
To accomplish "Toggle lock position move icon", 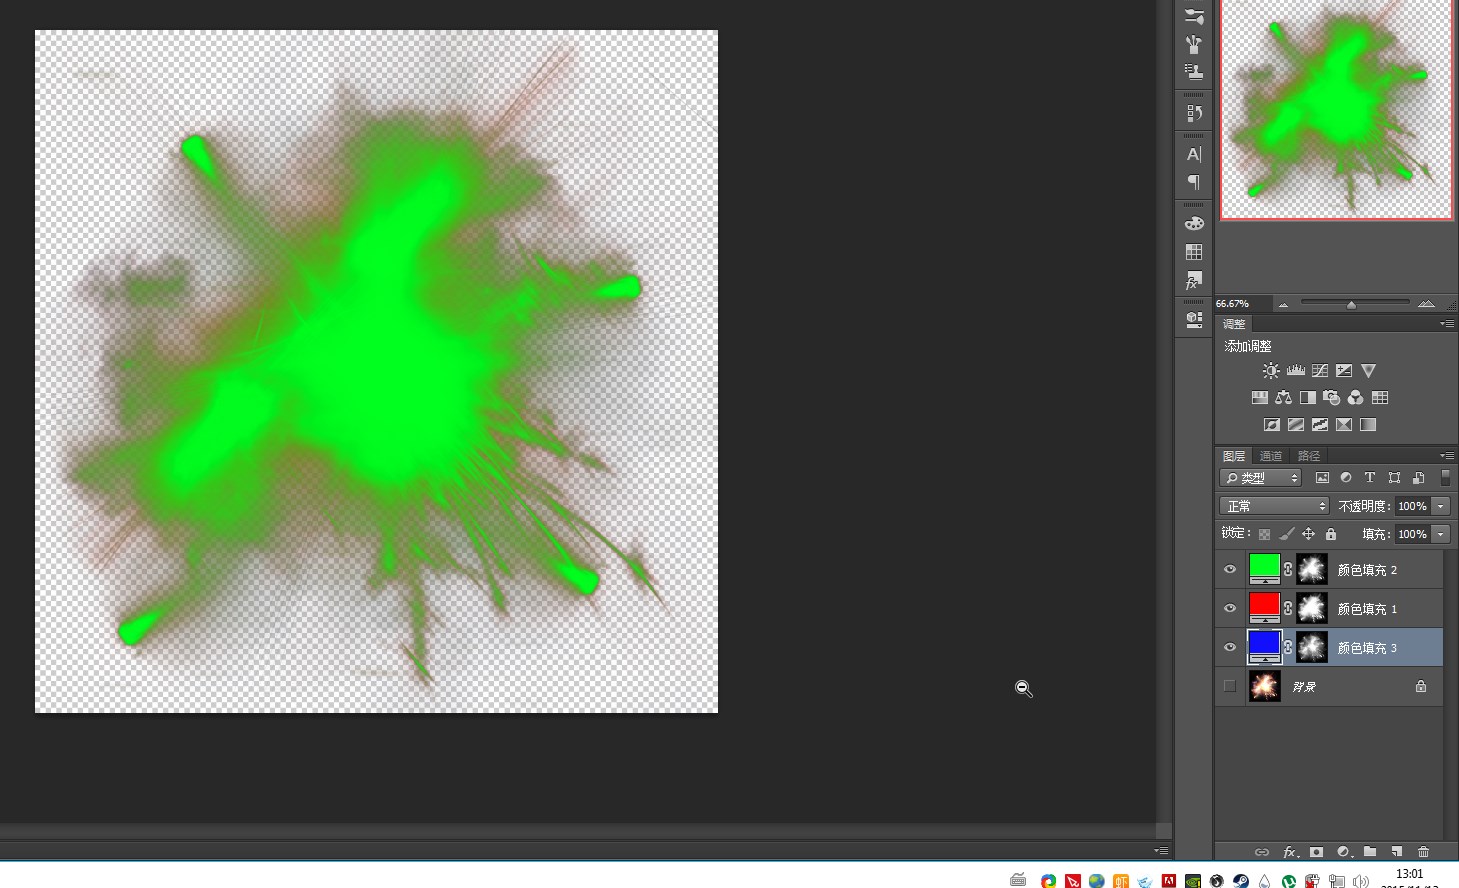I will coord(1308,534).
